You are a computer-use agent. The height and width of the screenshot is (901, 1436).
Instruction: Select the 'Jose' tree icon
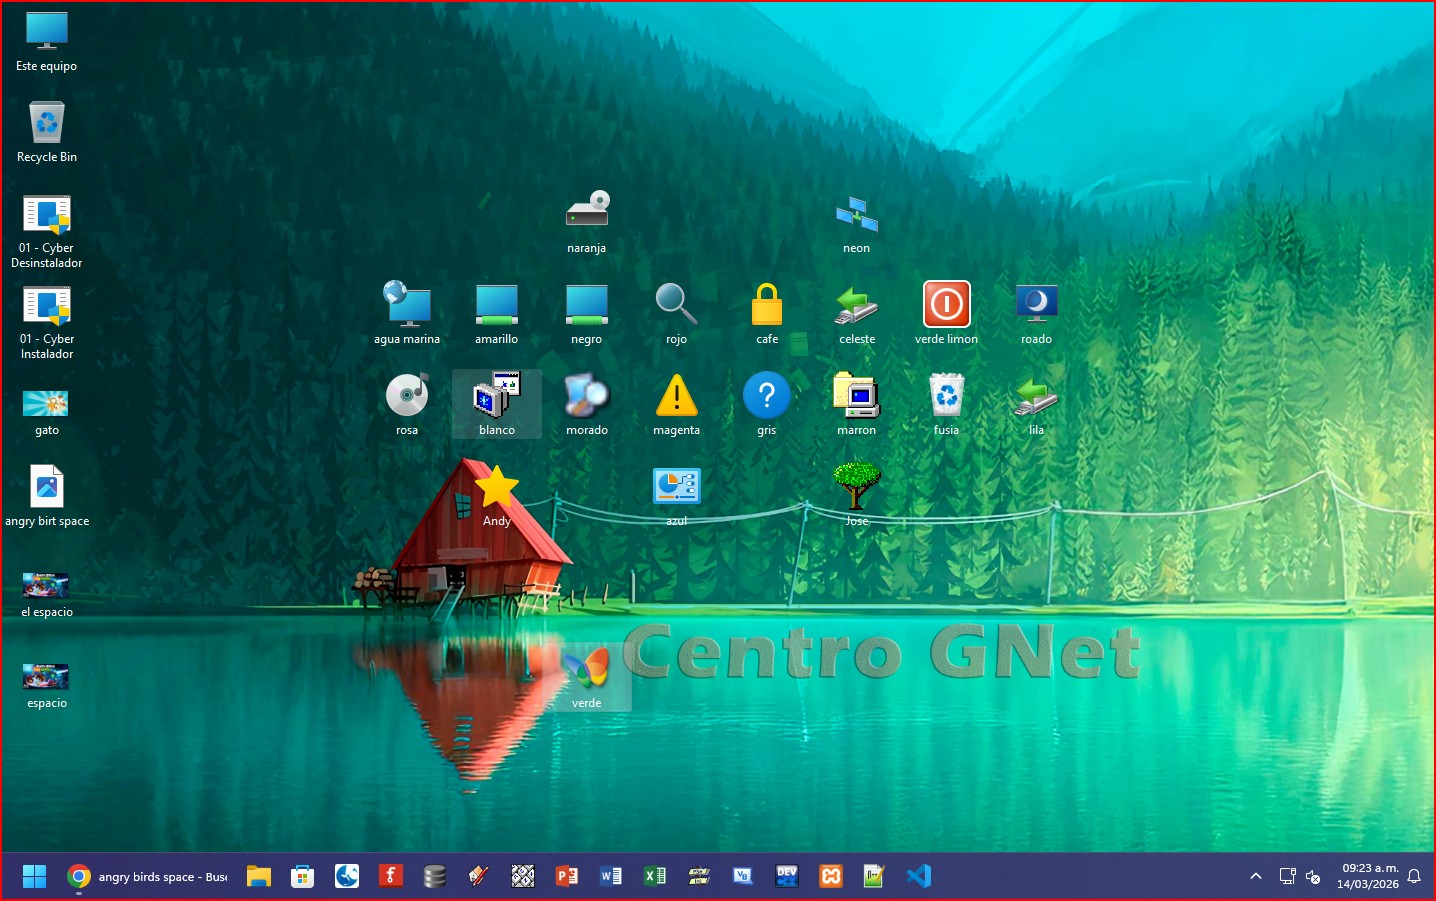(857, 486)
